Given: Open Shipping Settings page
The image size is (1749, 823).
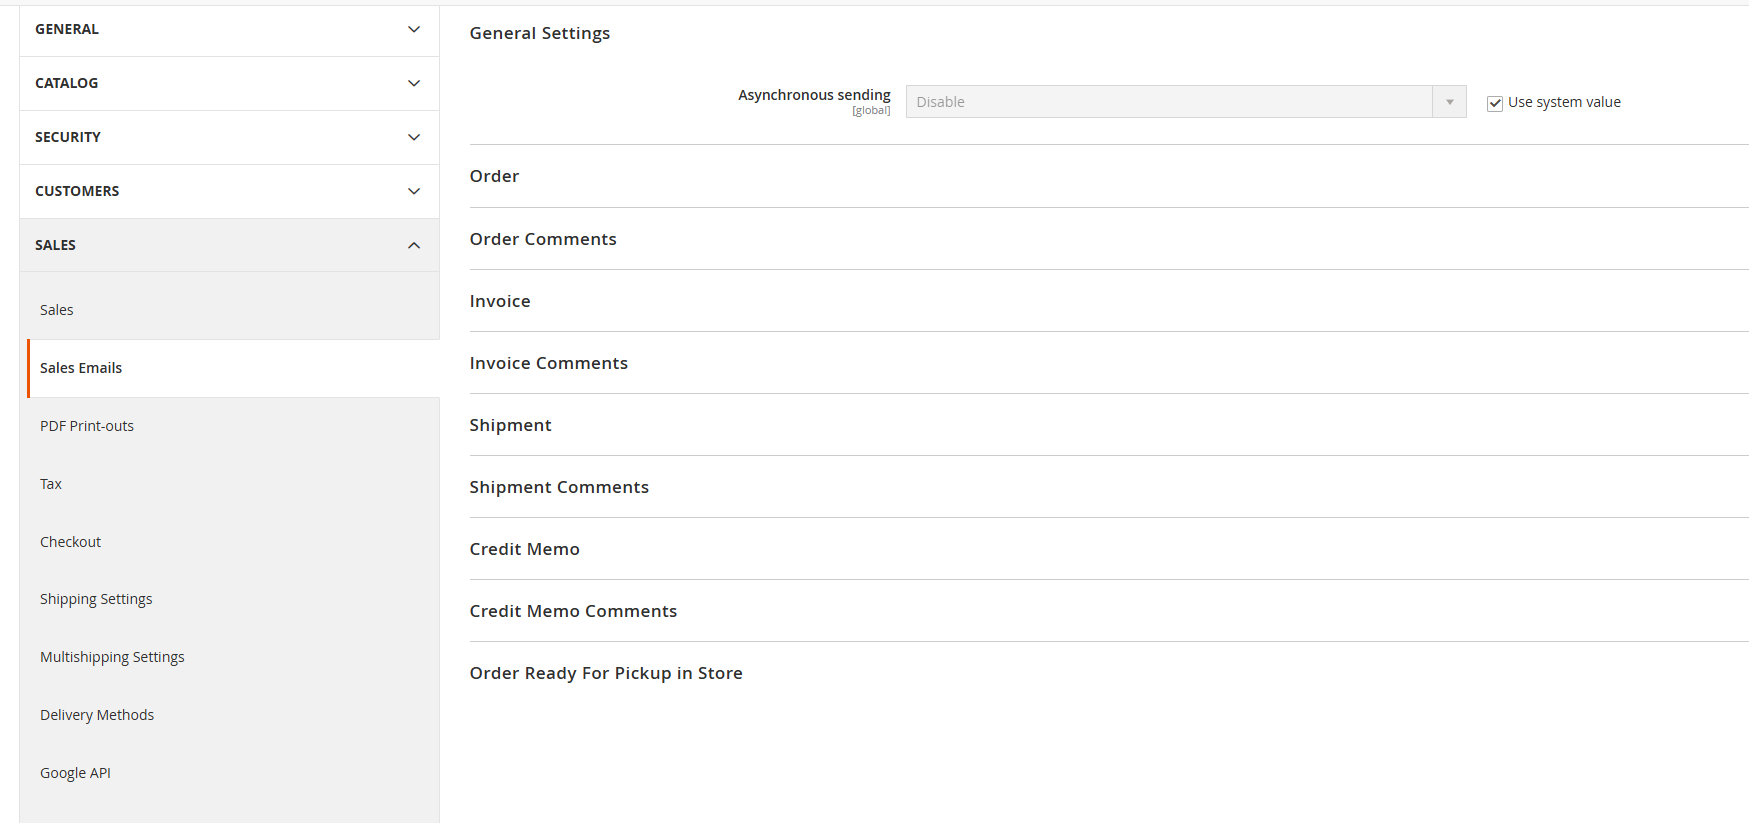Looking at the screenshot, I should 96,599.
